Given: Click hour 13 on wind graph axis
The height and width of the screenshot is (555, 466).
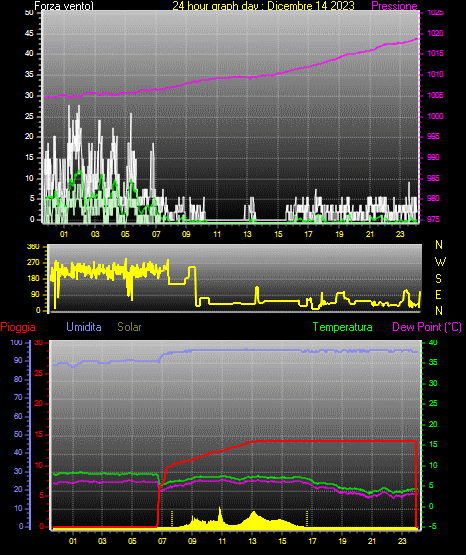Looking at the screenshot, I should (247, 234).
